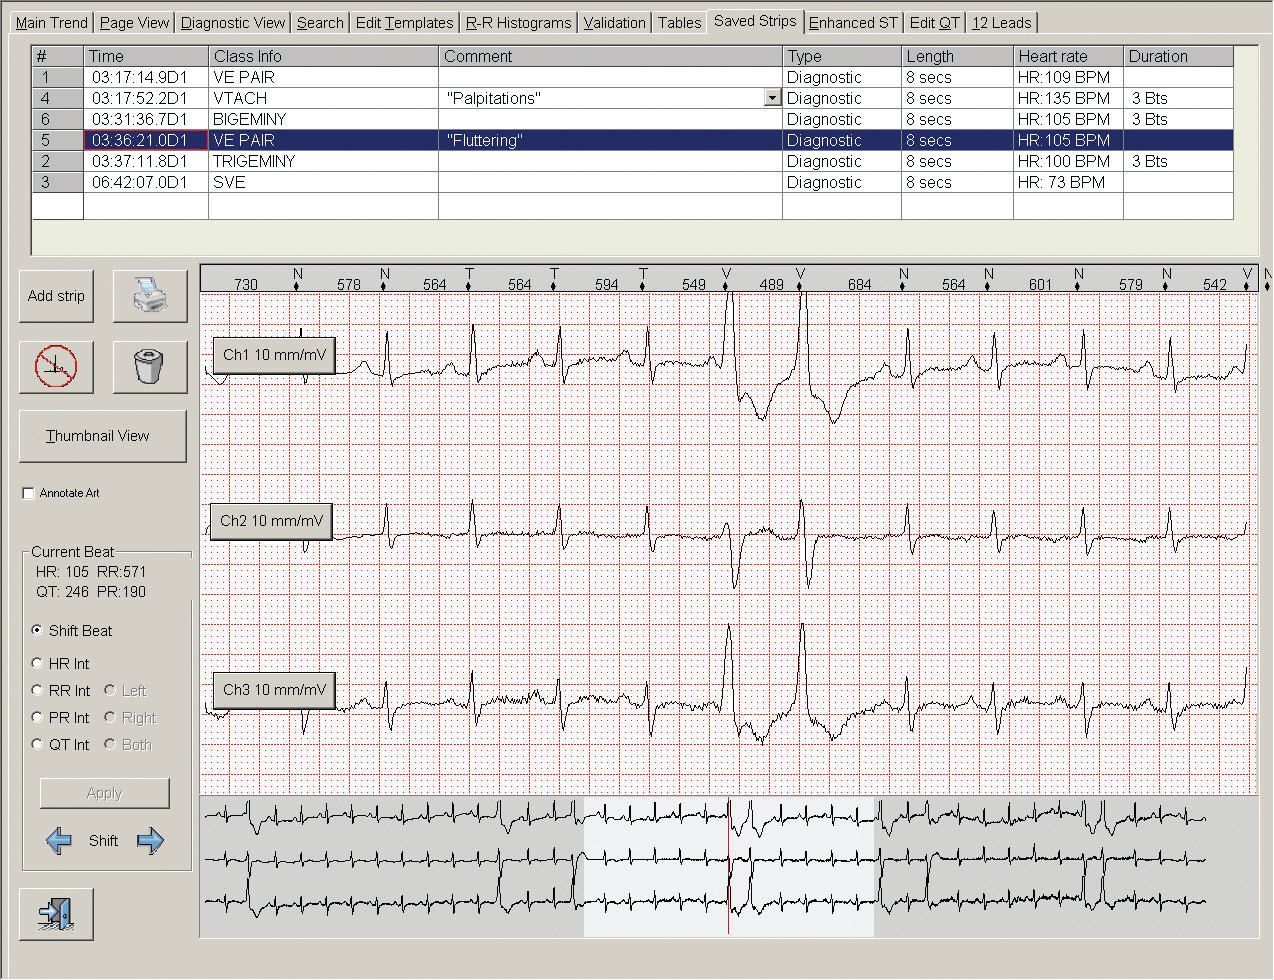Click the crossed-out caliper icon button
The image size is (1274, 980).
pyautogui.click(x=56, y=366)
